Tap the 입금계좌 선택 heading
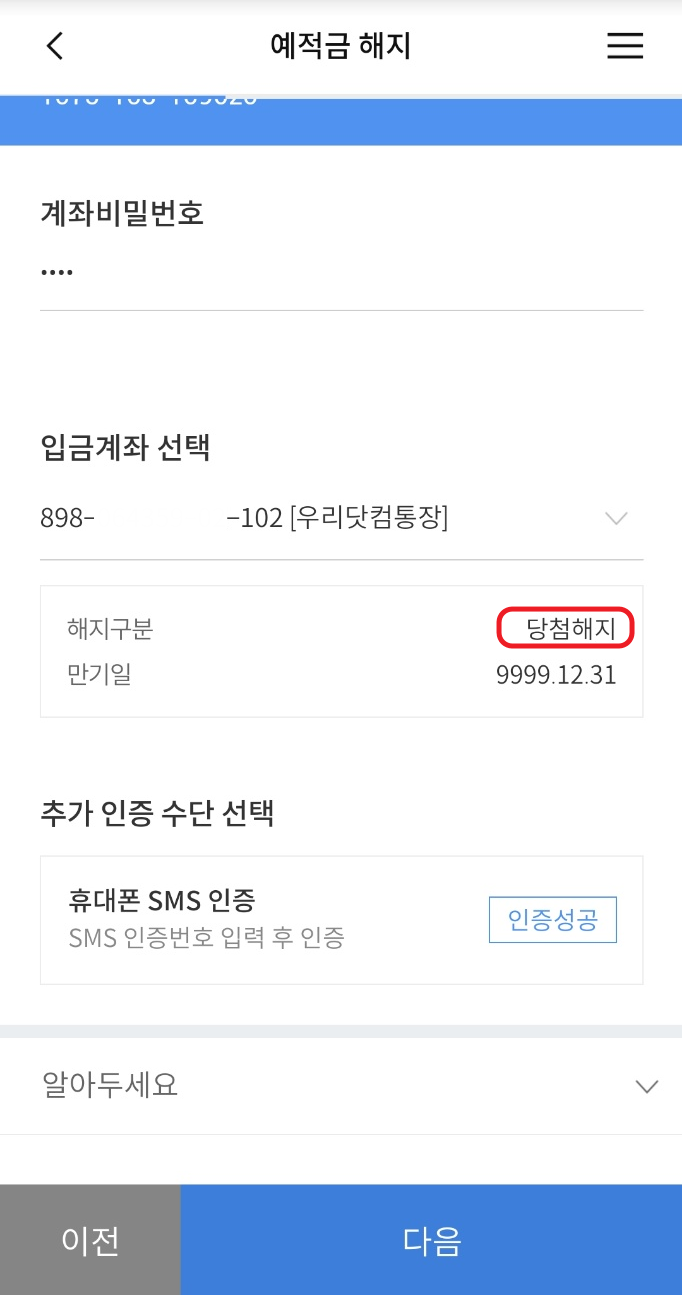Image resolution: width=682 pixels, height=1295 pixels. click(125, 447)
